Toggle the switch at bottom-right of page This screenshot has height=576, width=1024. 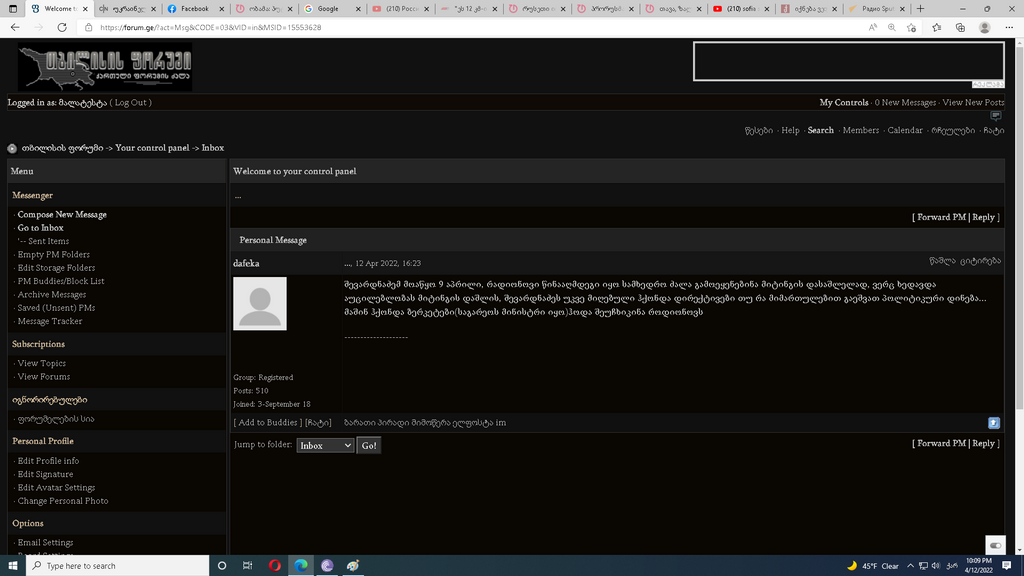(995, 545)
